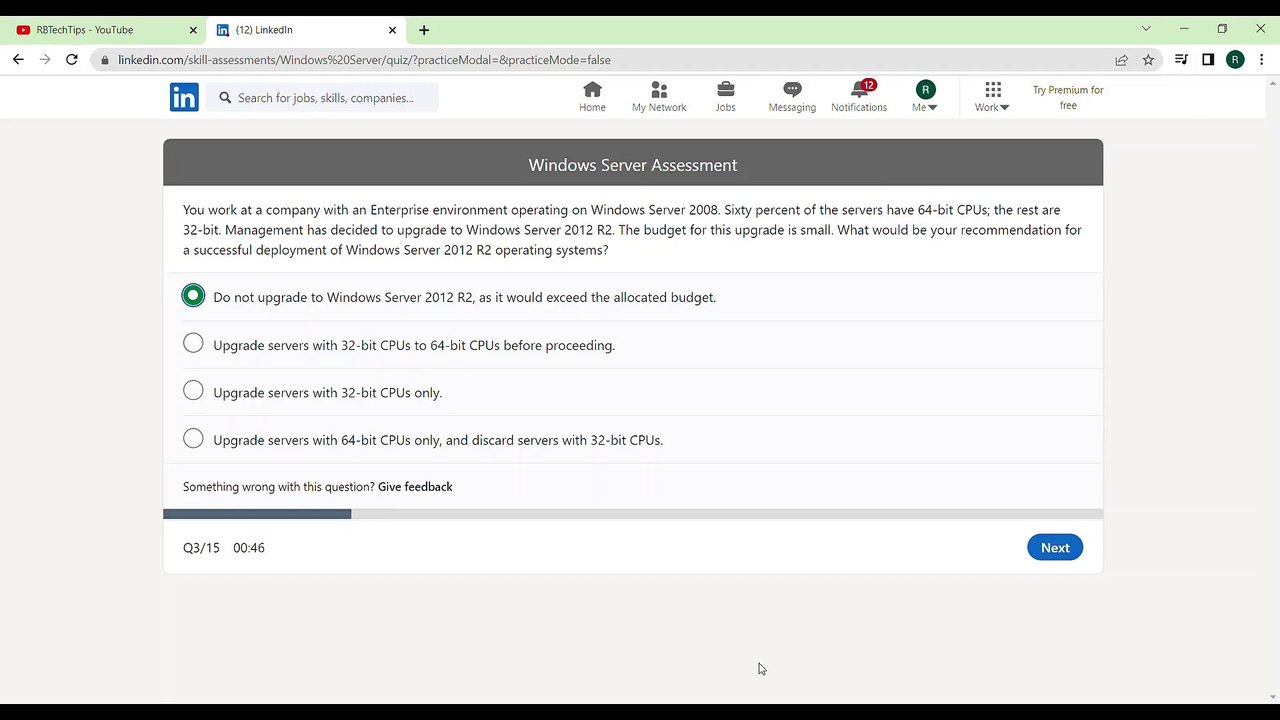Click the Give feedback link

(415, 487)
